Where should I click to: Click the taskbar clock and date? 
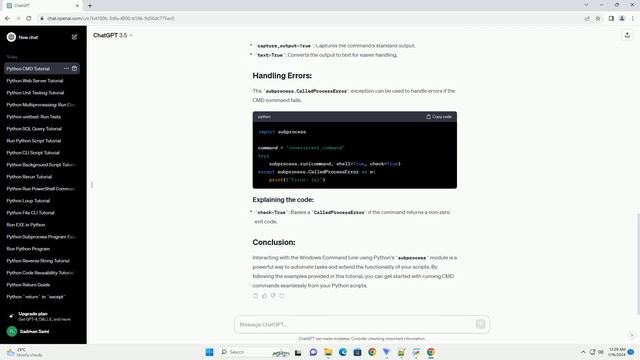[617, 352]
